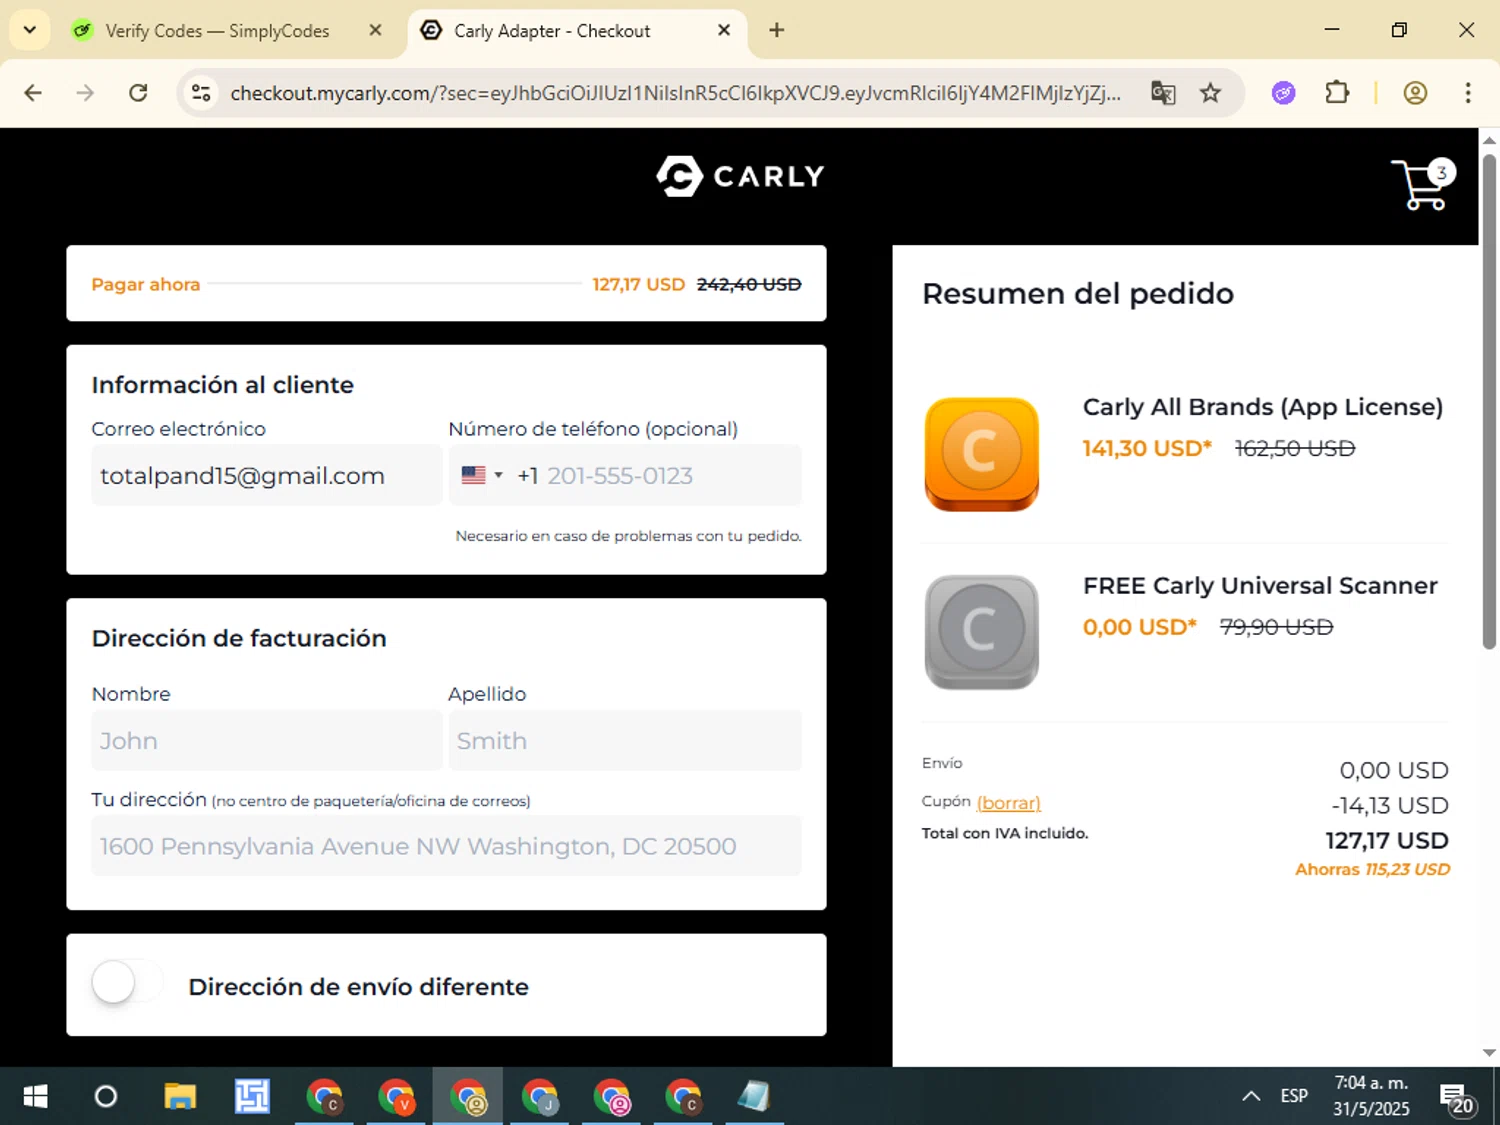Close the Carly Adapter Checkout tab
Screen dimensions: 1500x1125
pyautogui.click(x=724, y=30)
